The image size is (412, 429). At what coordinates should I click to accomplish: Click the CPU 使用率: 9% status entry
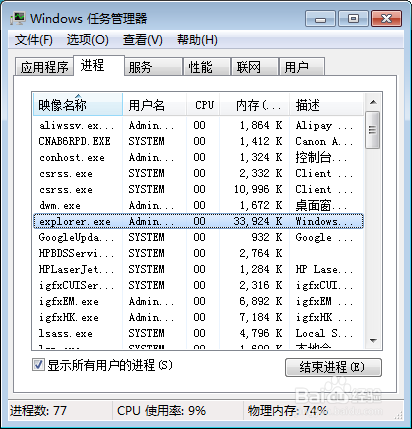(x=161, y=411)
